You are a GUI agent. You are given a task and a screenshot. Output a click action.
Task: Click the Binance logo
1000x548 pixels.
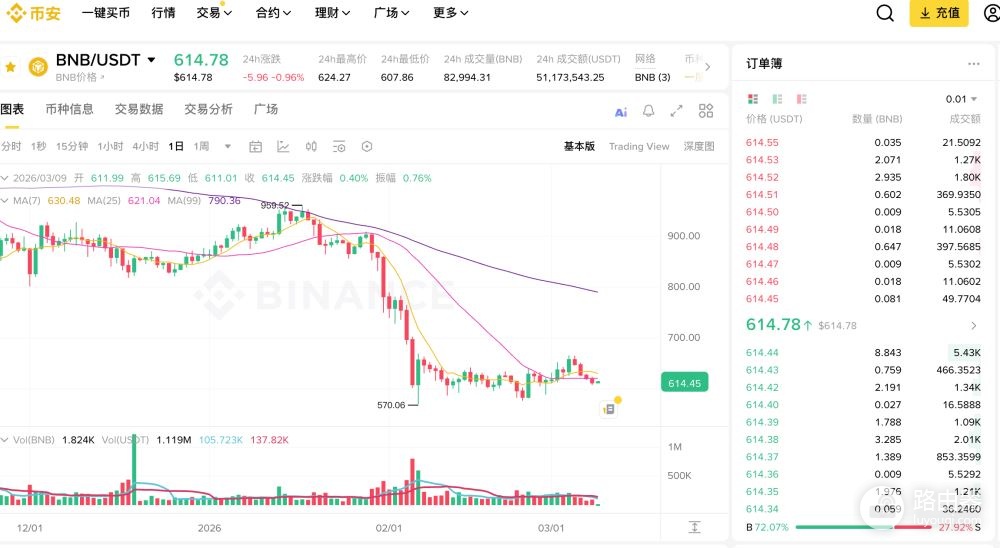(x=33, y=13)
